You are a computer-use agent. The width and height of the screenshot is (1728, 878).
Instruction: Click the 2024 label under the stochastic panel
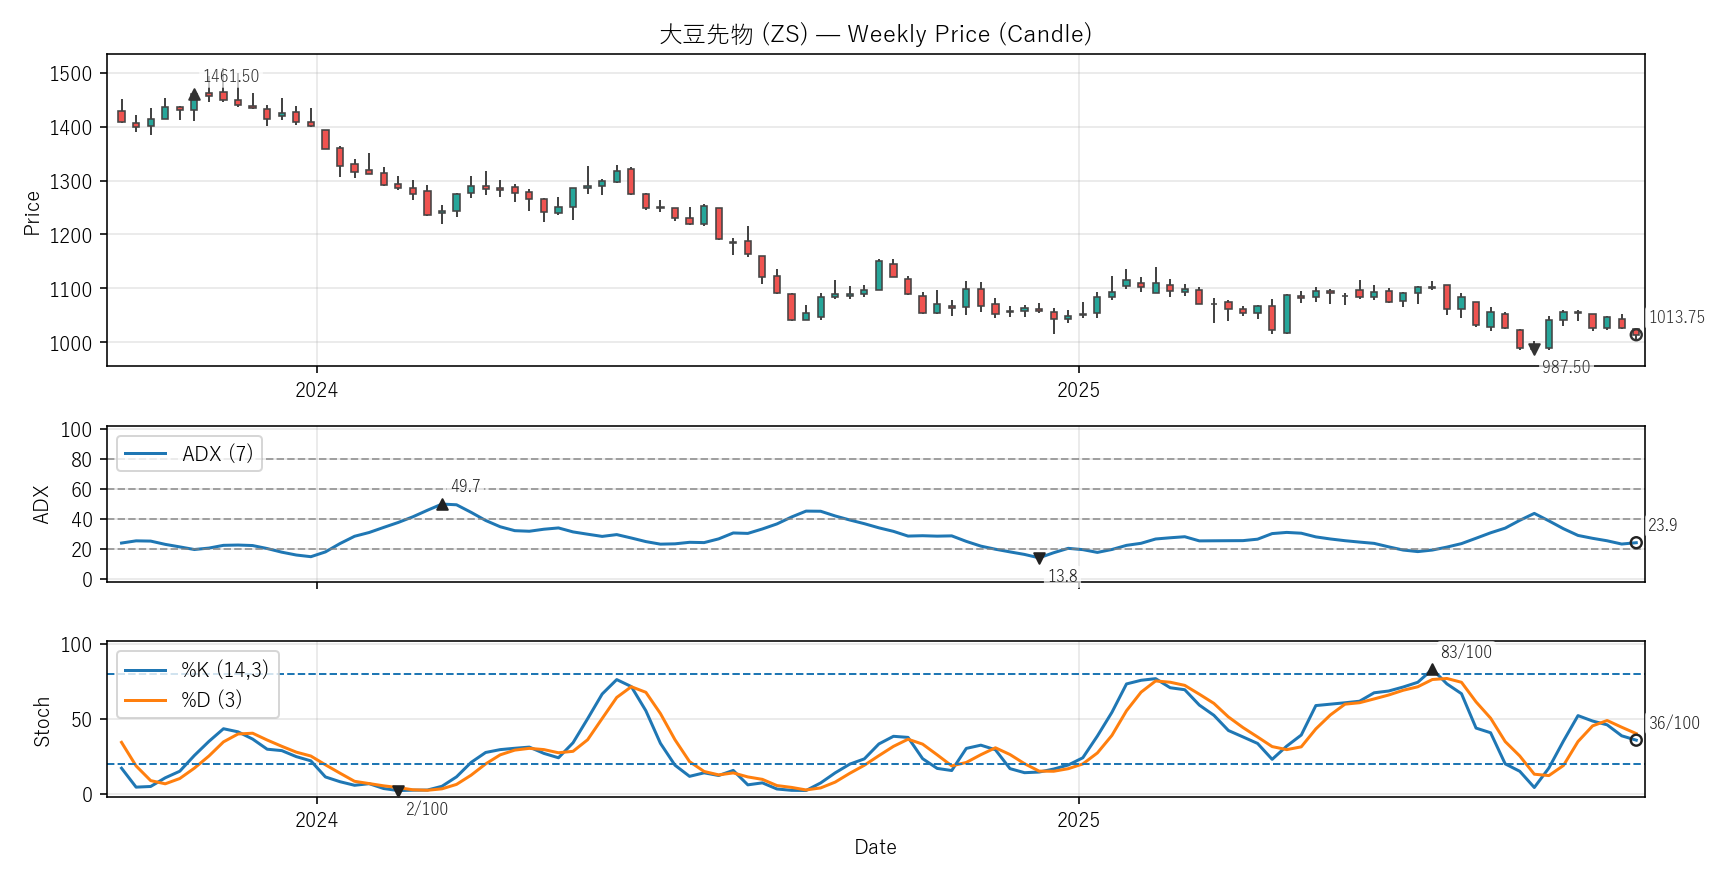(316, 820)
